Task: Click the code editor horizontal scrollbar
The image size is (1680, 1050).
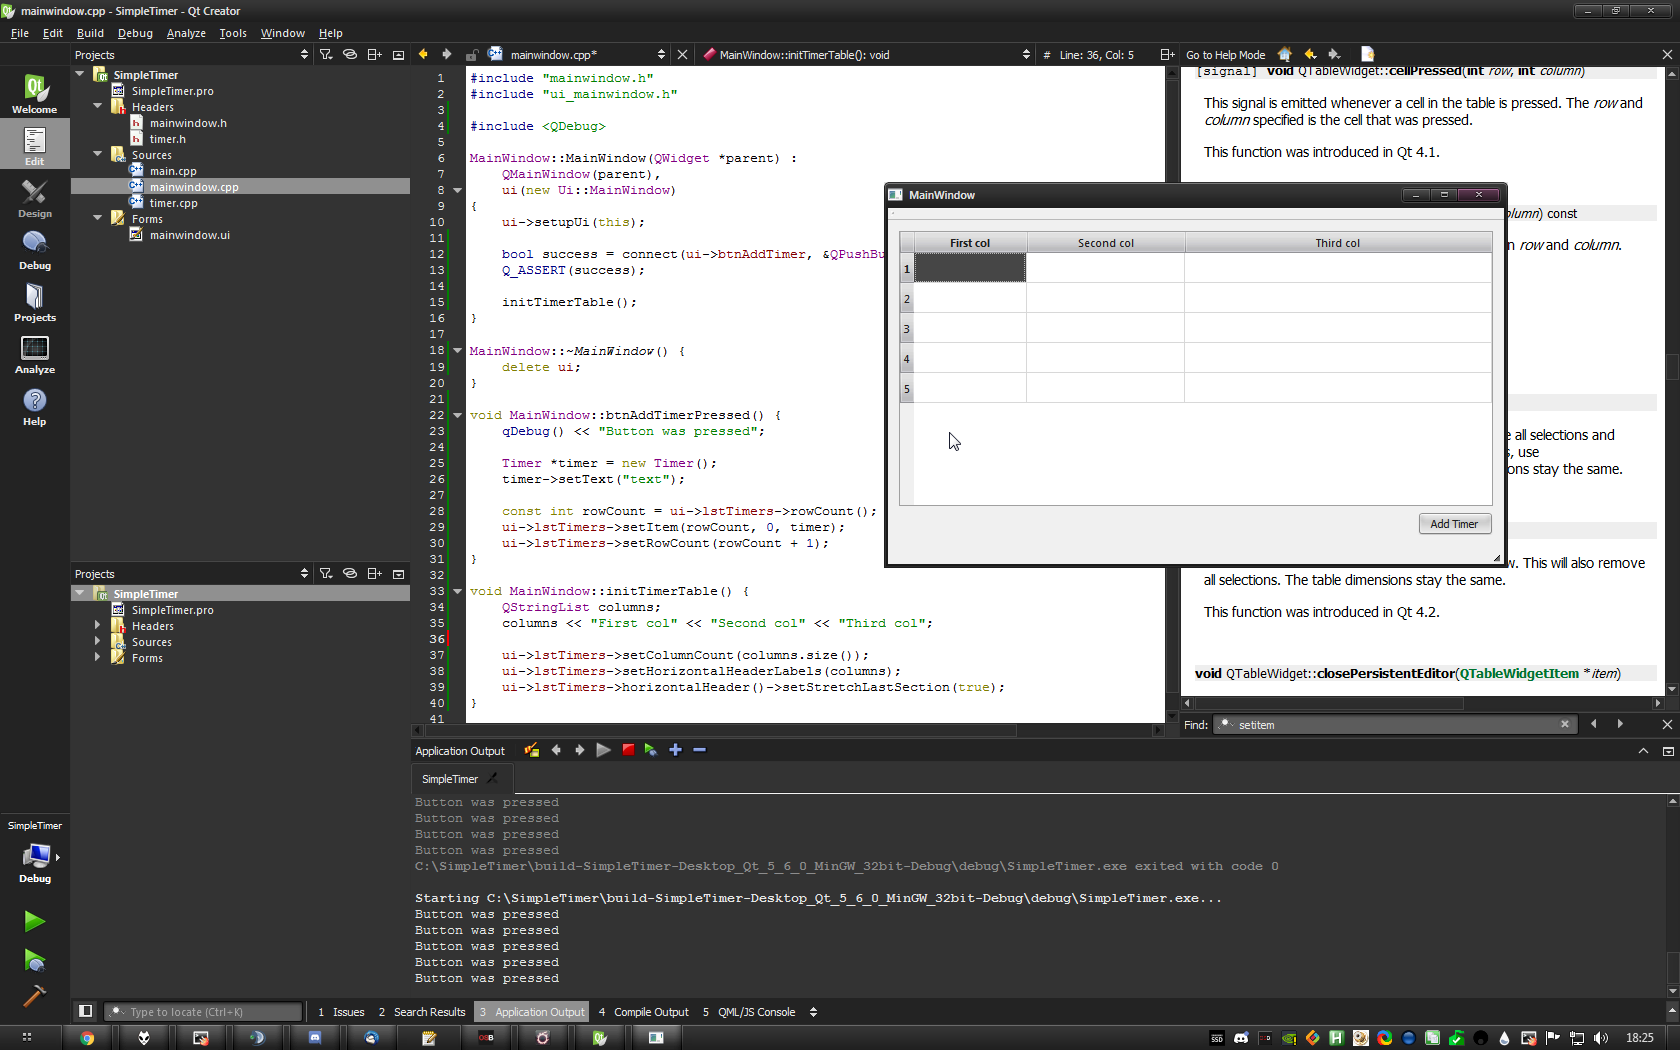Action: tap(720, 731)
